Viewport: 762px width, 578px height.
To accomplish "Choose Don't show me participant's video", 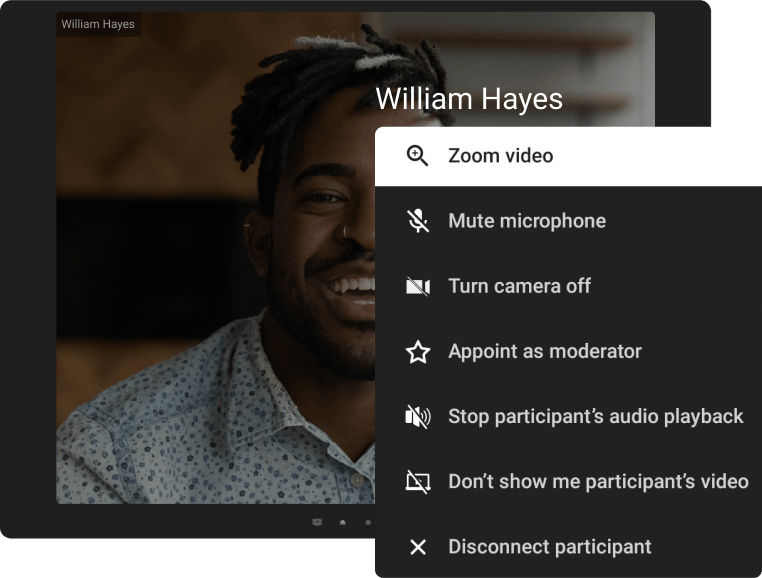I will tap(598, 481).
